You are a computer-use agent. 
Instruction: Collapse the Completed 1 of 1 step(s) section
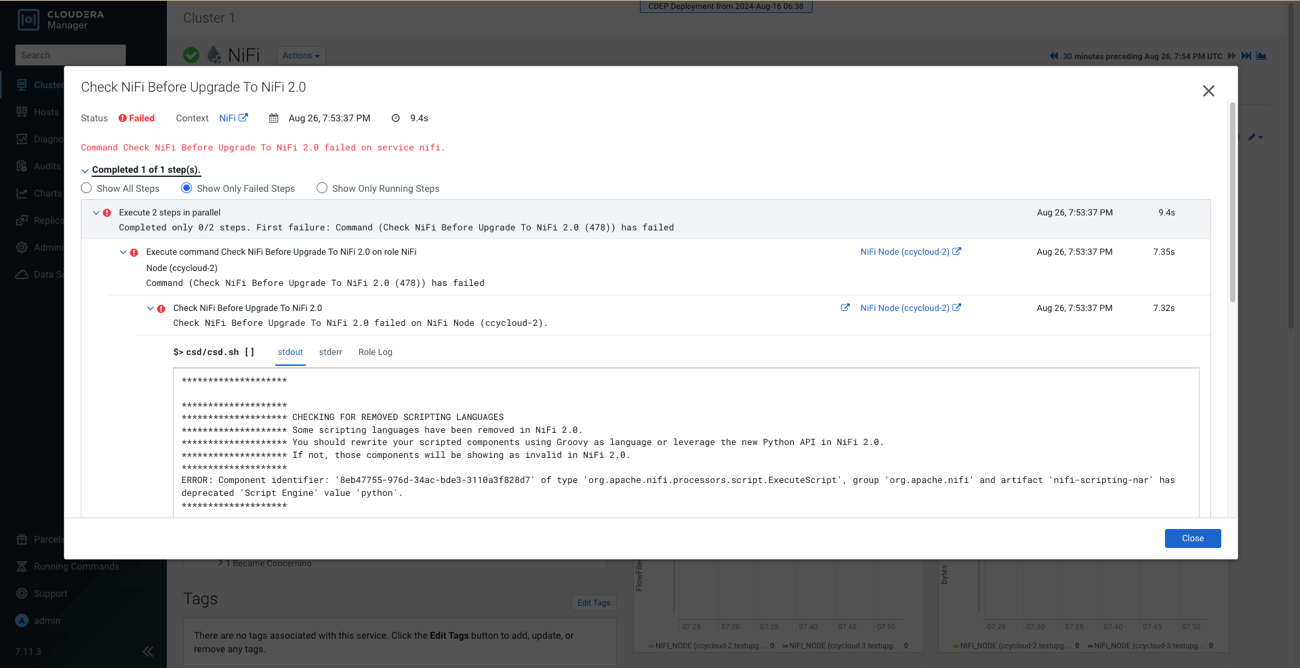pos(85,171)
